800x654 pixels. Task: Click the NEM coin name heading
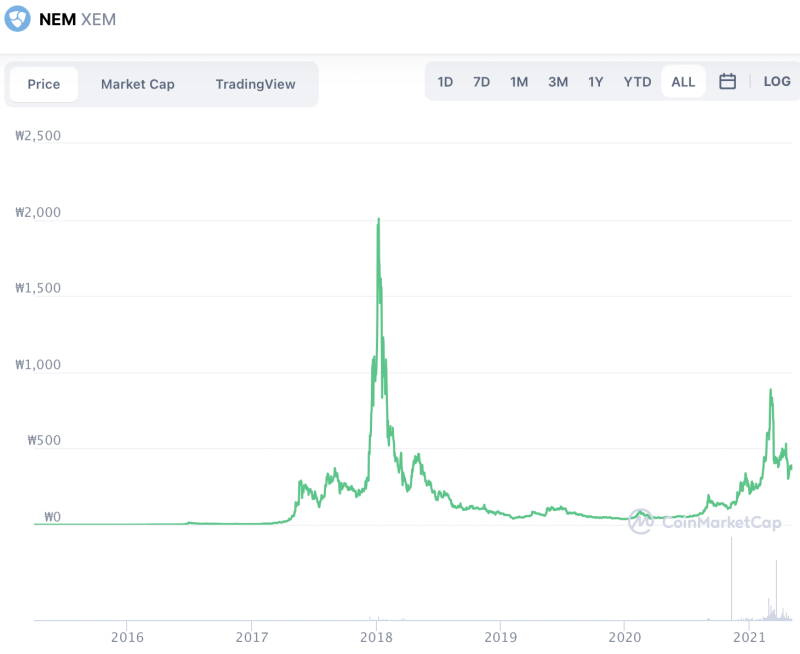58,19
